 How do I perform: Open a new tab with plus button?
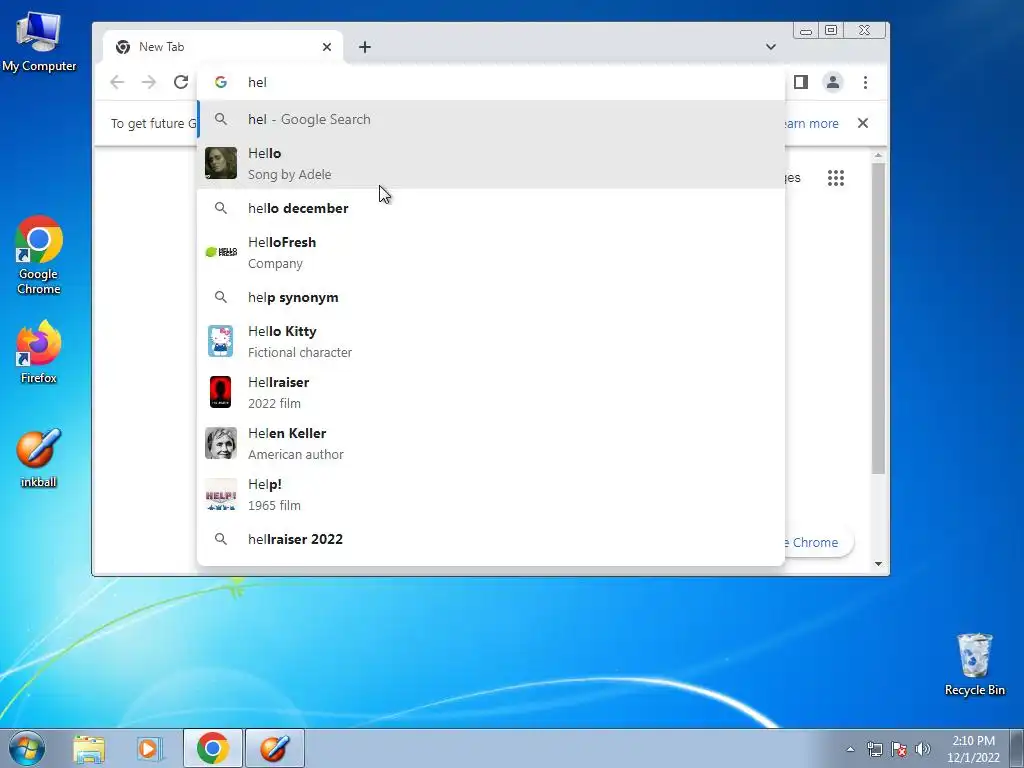[x=365, y=47]
